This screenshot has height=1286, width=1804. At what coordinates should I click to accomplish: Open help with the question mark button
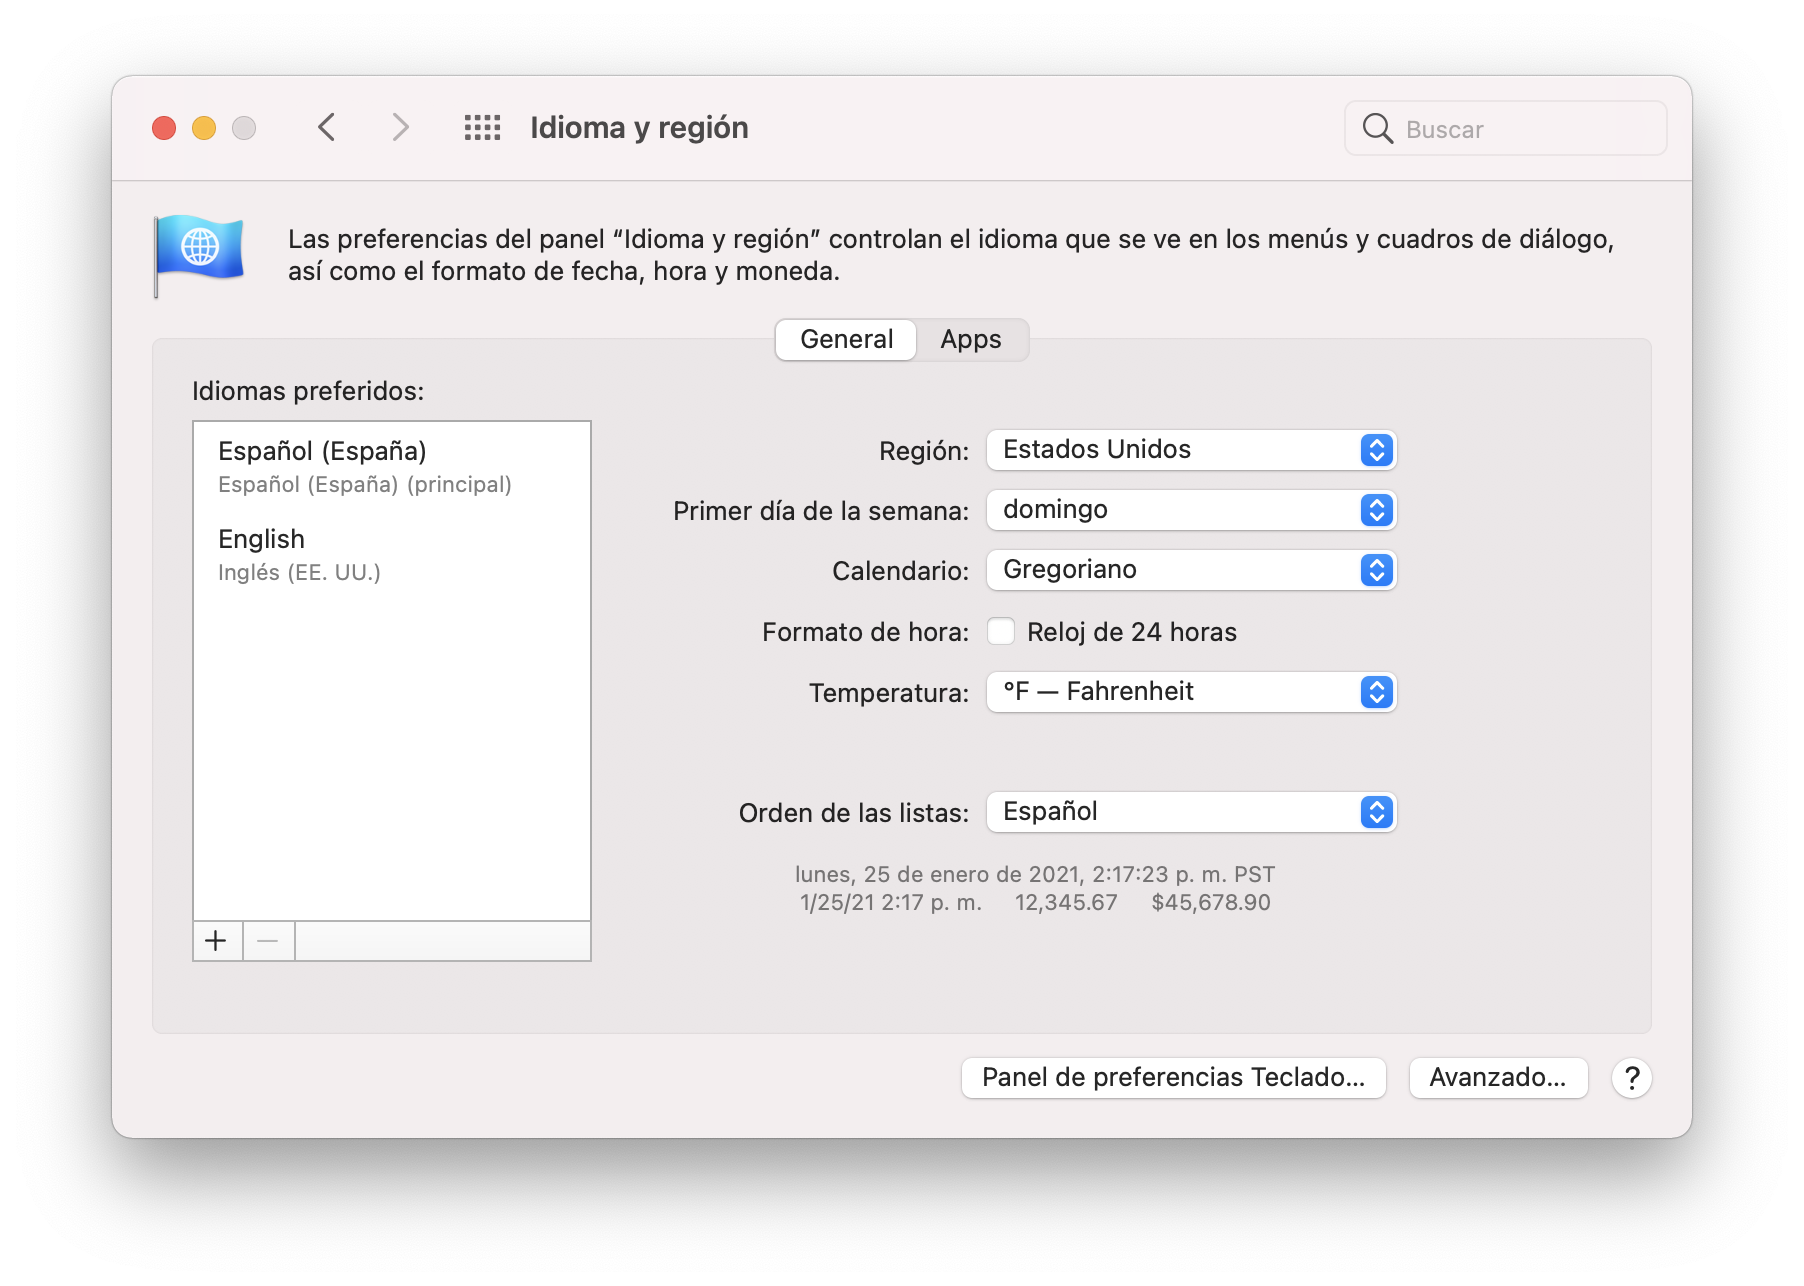(x=1631, y=1078)
